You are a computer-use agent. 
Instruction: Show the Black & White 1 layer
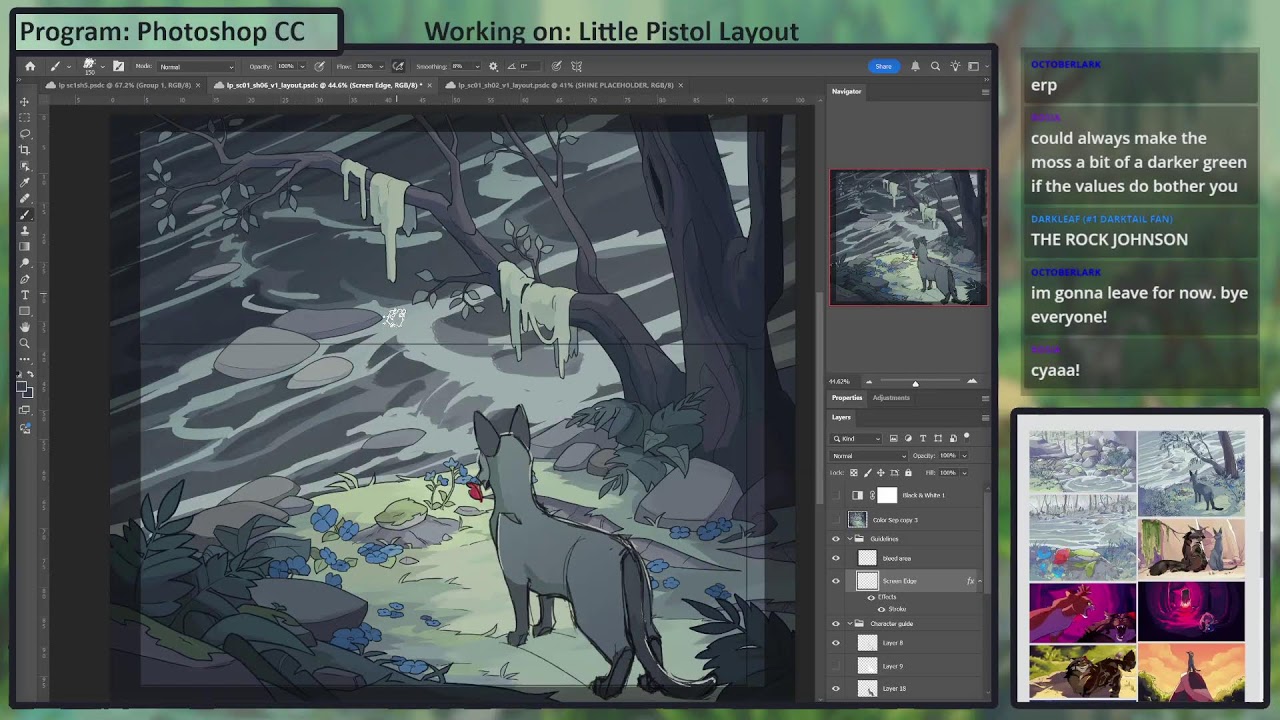[x=836, y=495]
